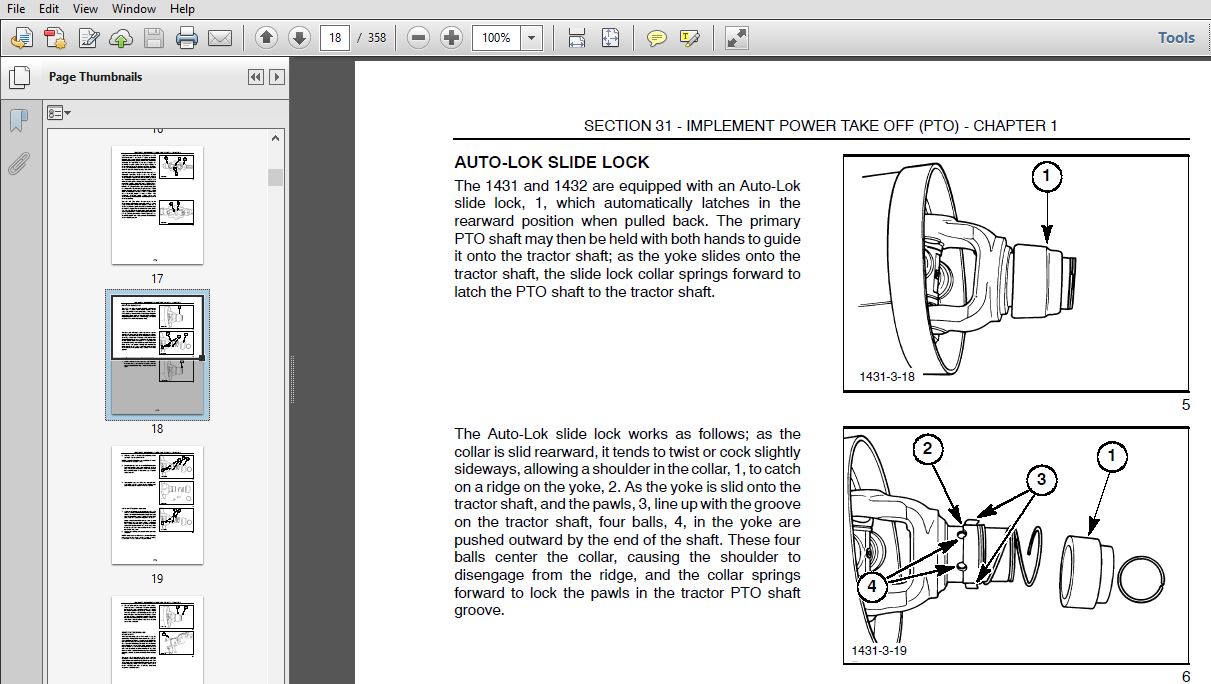Select the page 18 thumbnail
1211x684 pixels.
[157, 355]
